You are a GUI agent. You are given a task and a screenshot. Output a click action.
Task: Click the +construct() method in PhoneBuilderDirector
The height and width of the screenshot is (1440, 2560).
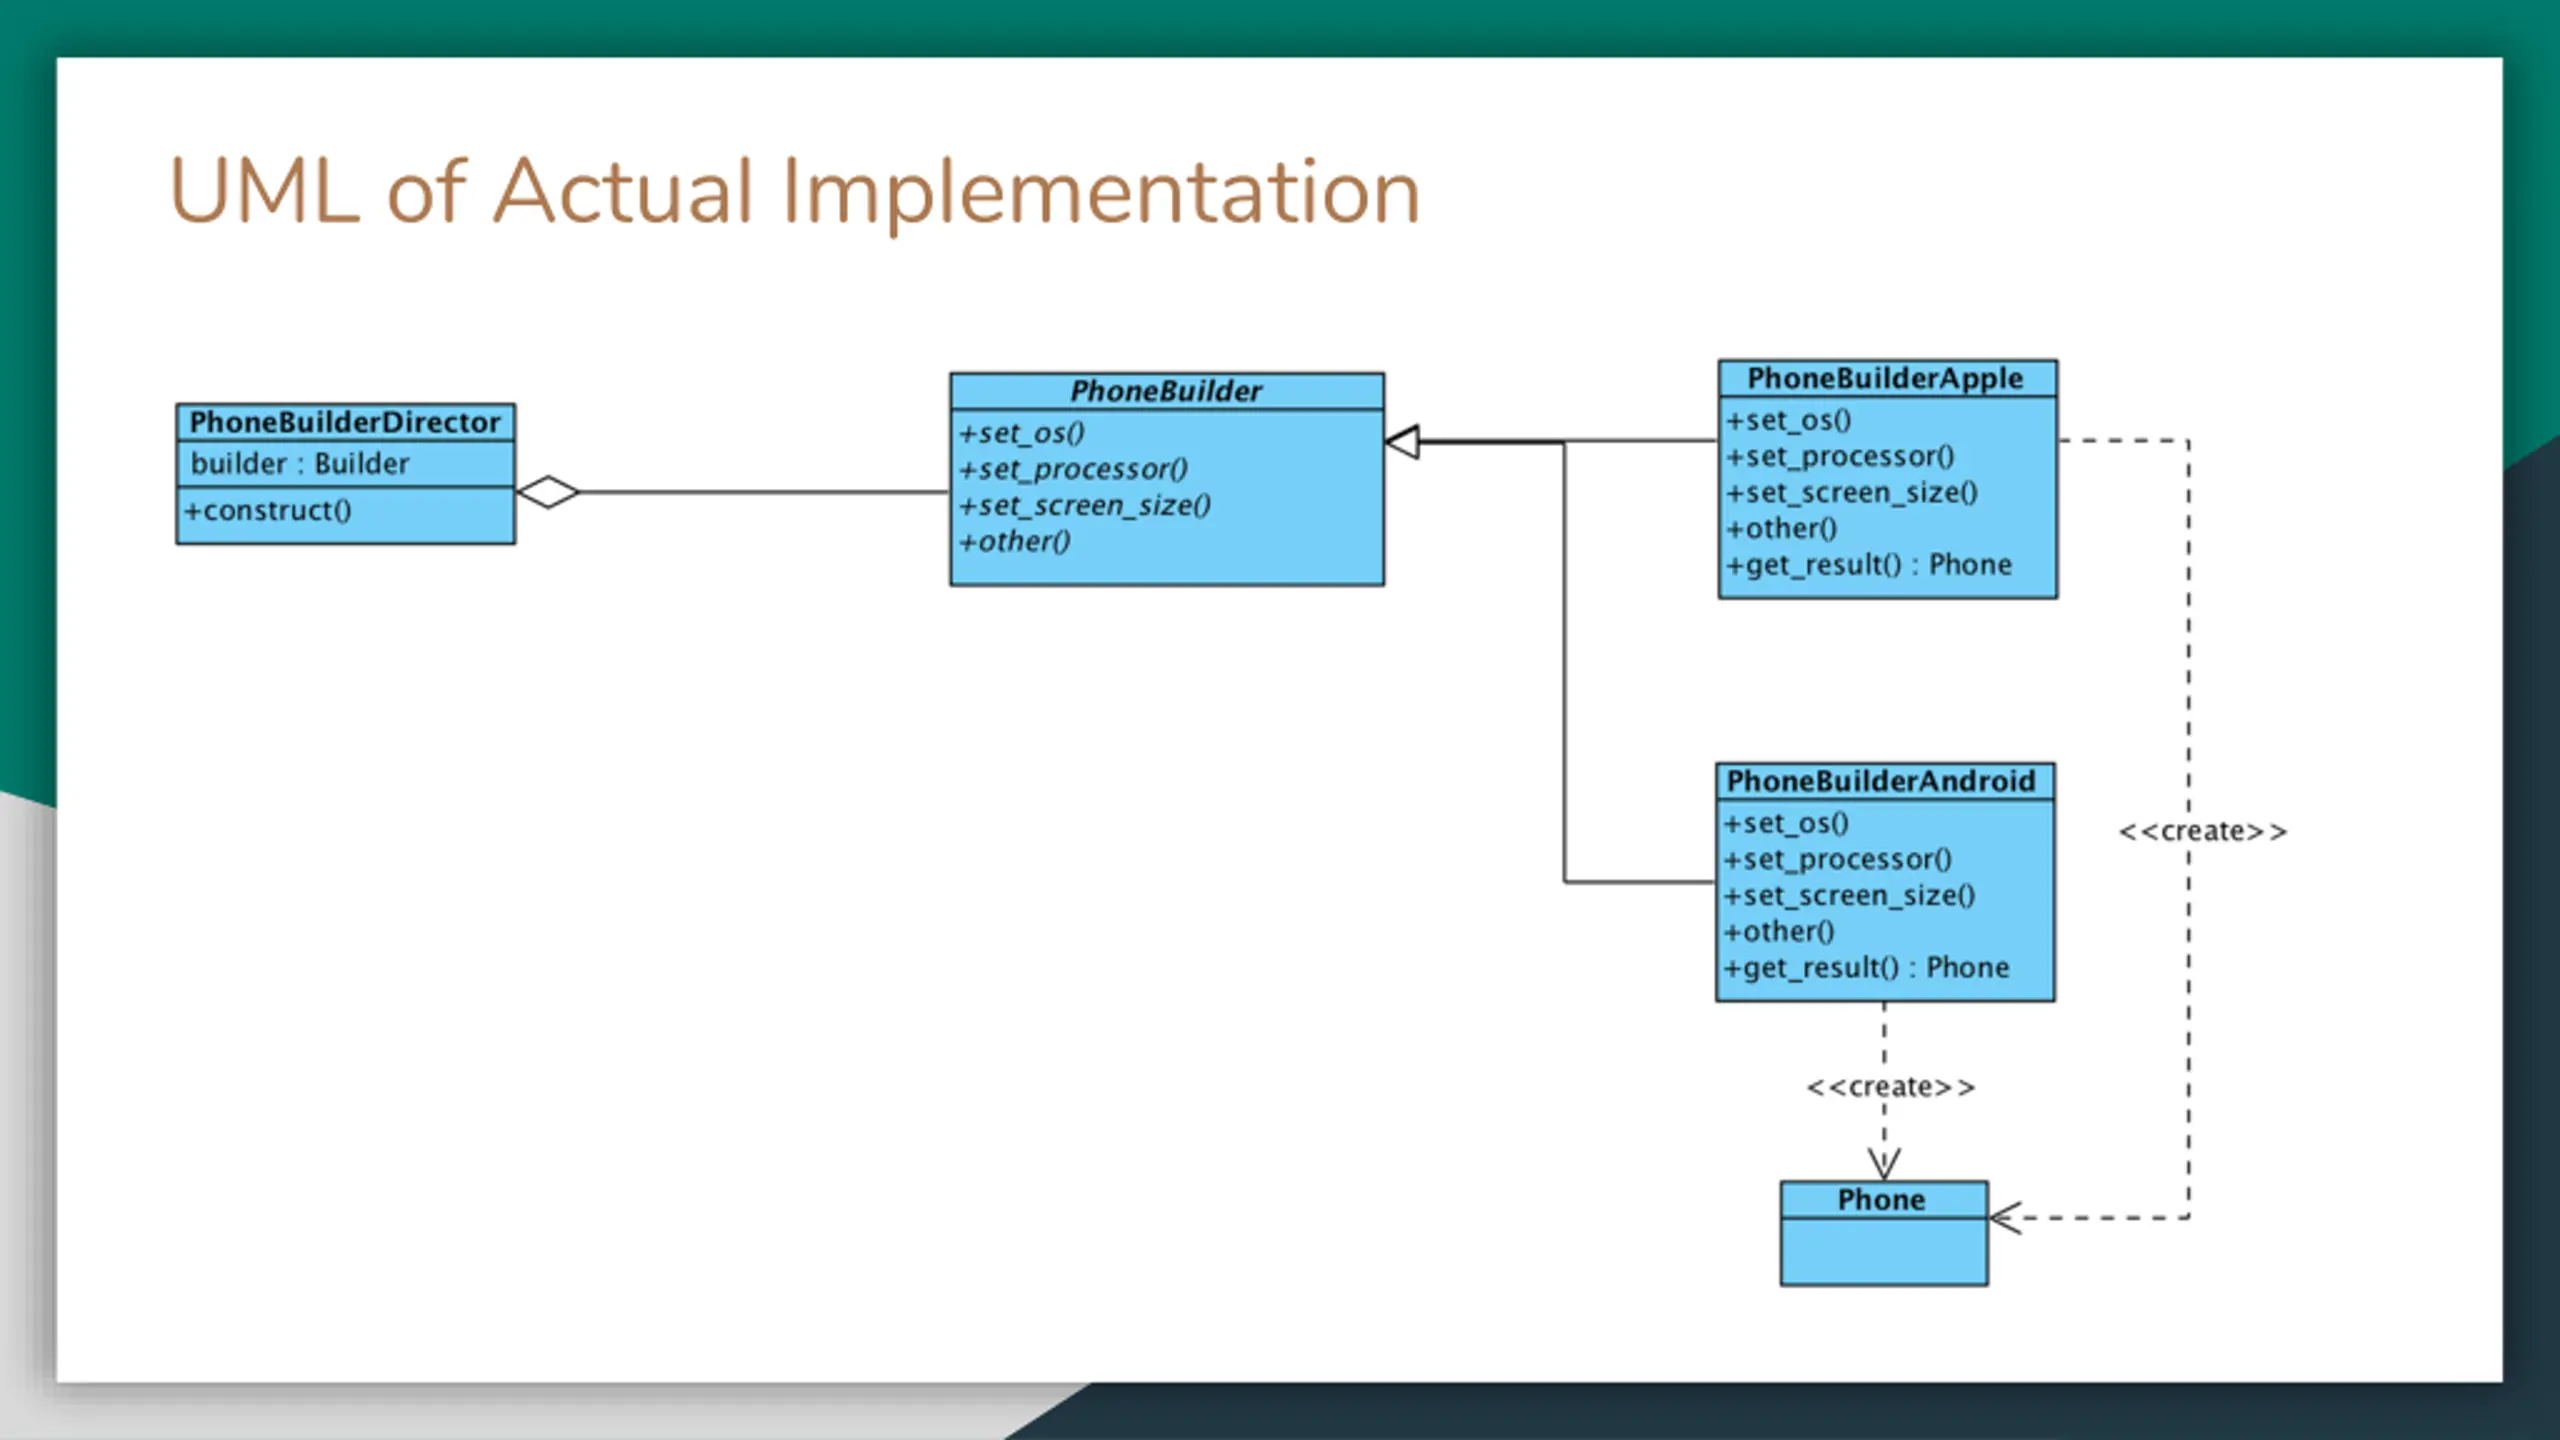[268, 510]
